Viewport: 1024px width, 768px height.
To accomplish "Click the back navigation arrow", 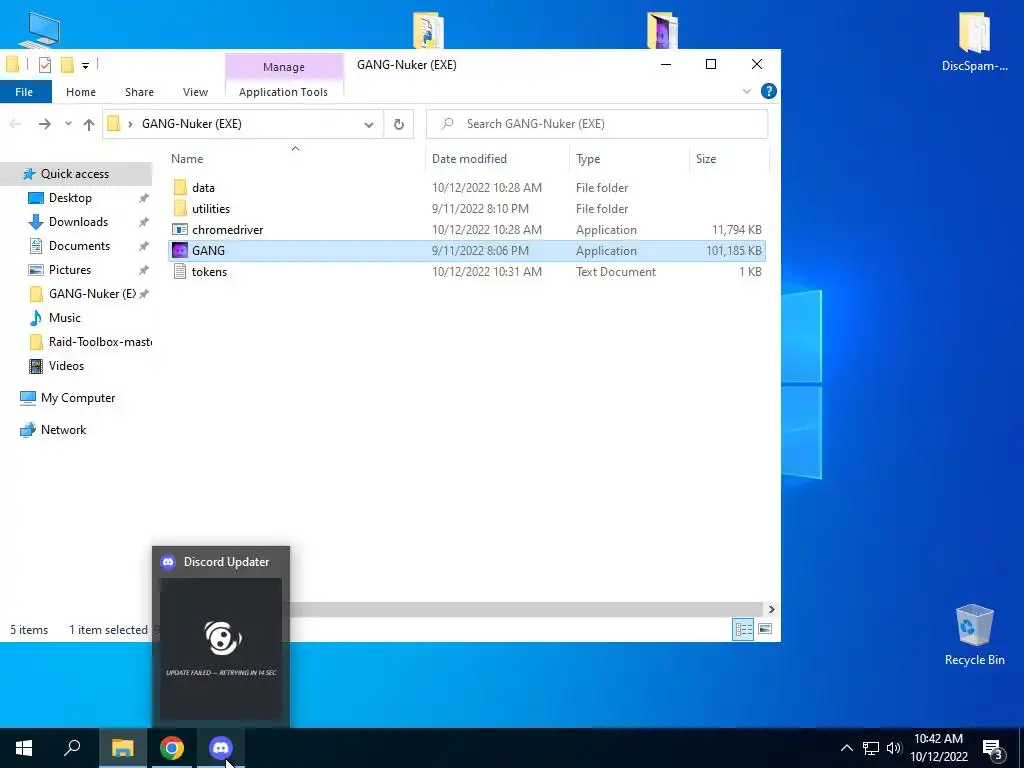I will [16, 123].
